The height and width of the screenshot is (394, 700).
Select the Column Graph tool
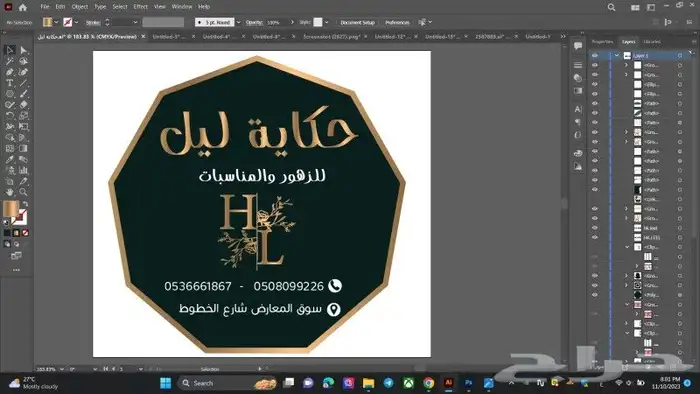tap(23, 170)
